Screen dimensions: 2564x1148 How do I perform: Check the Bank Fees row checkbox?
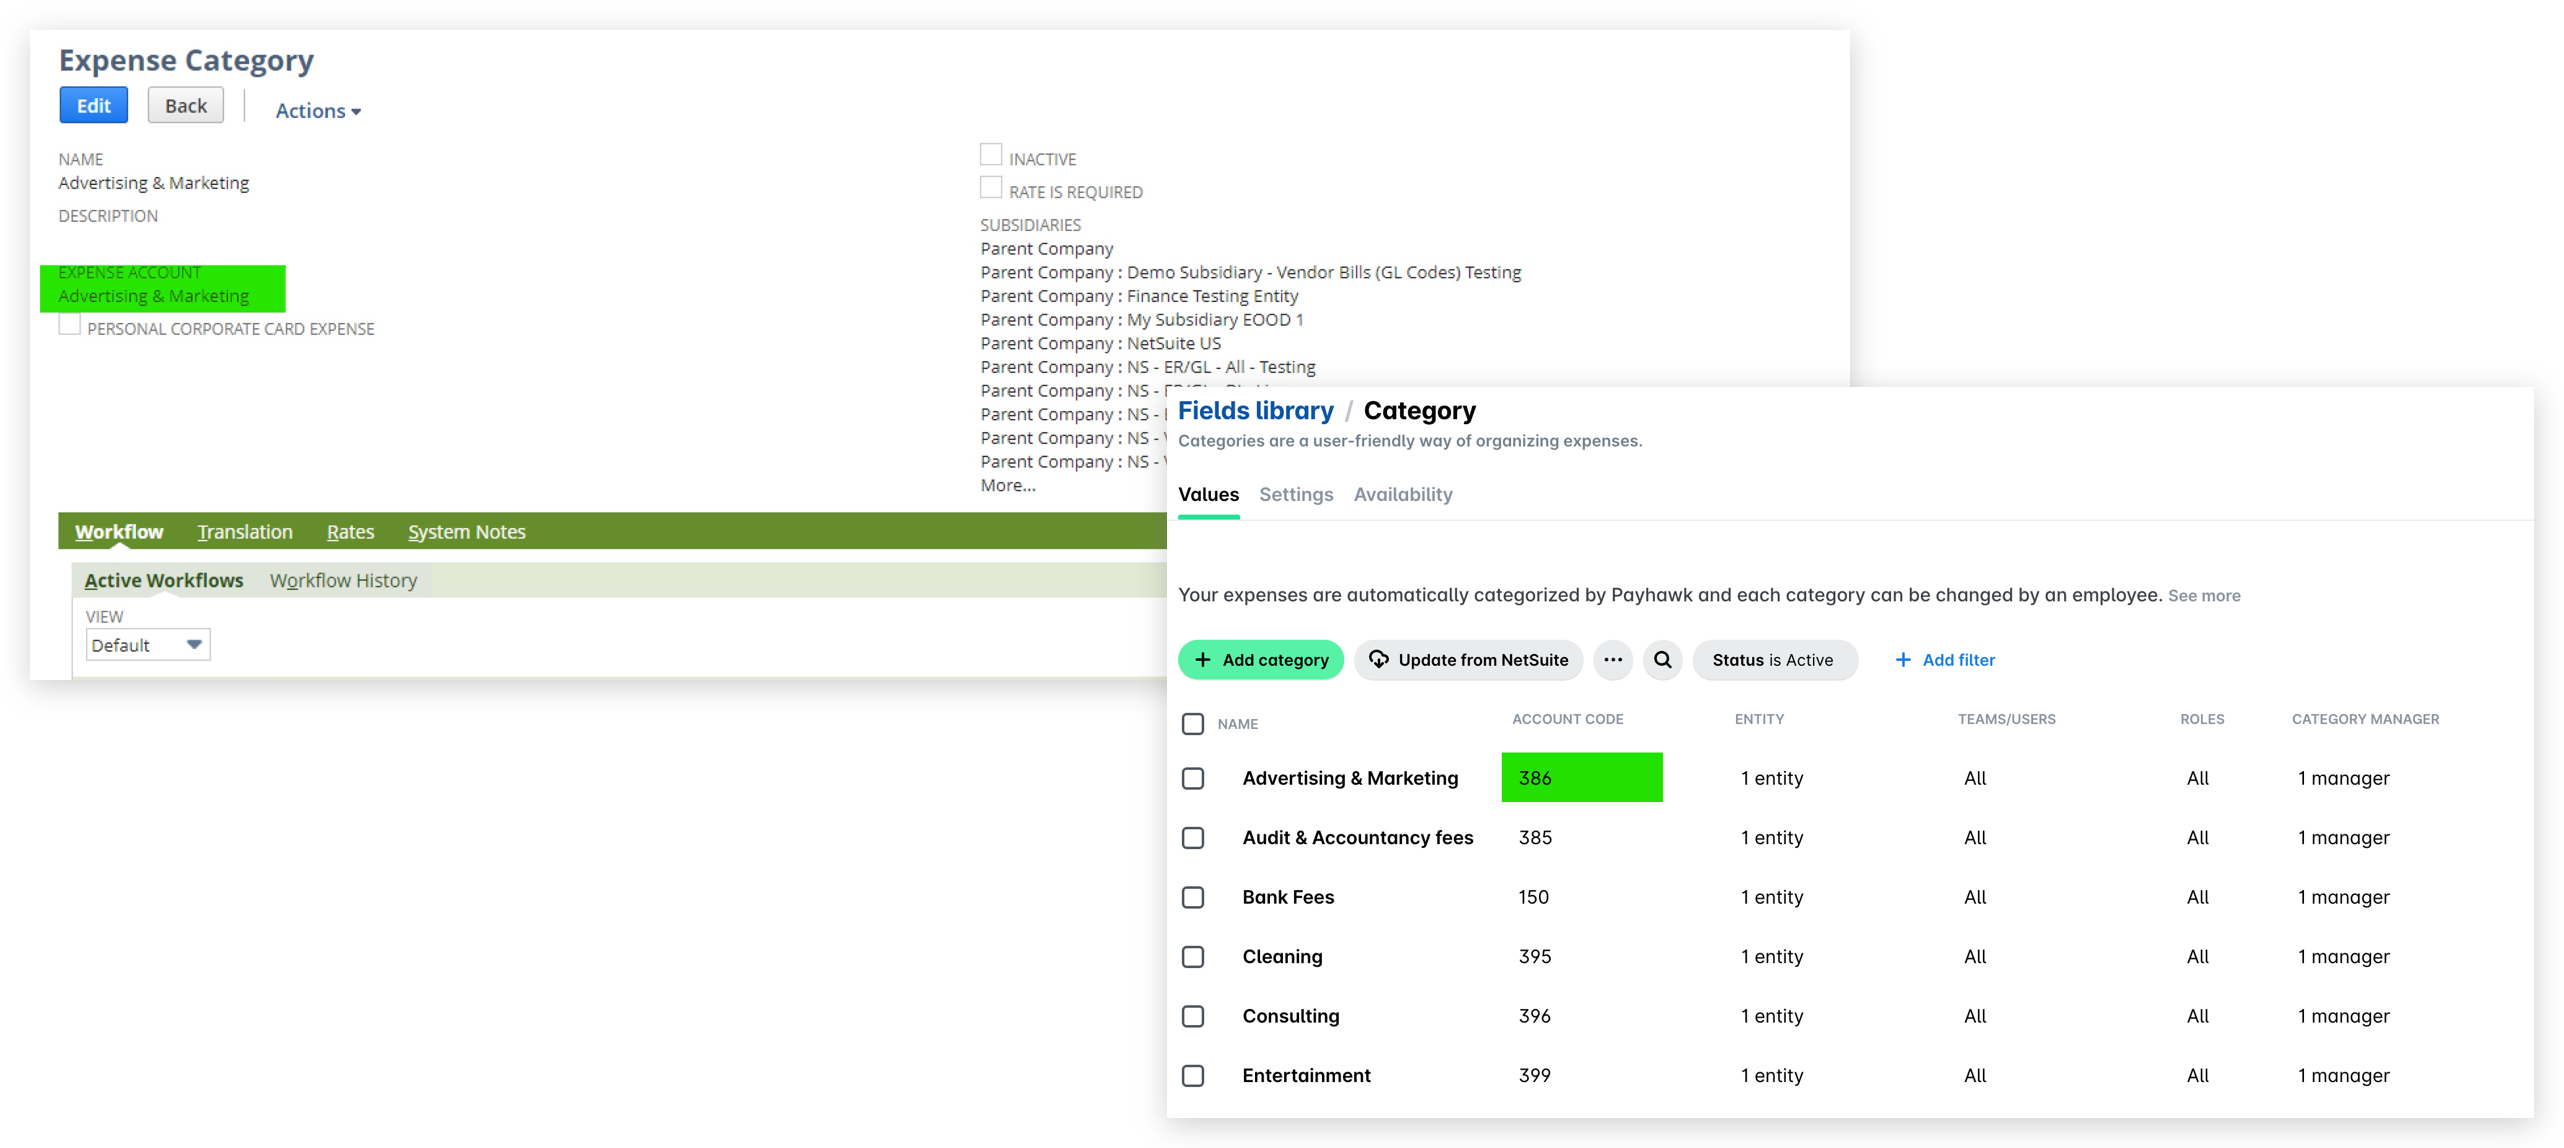(x=1192, y=897)
